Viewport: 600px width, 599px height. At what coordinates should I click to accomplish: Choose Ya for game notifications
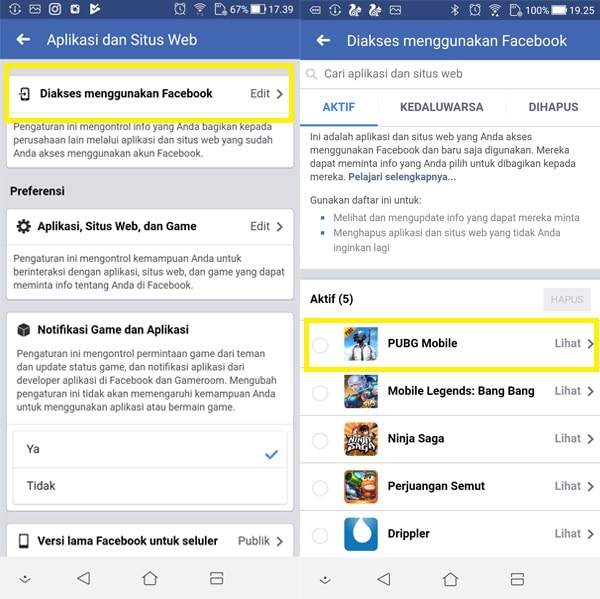150,449
